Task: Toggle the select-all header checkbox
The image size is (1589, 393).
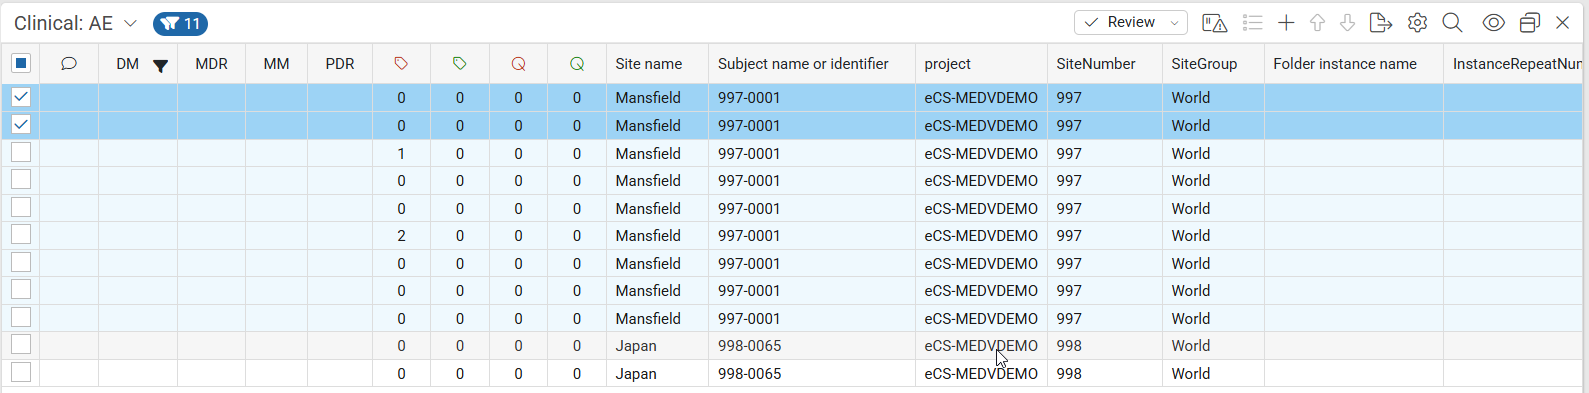Action: coord(21,64)
